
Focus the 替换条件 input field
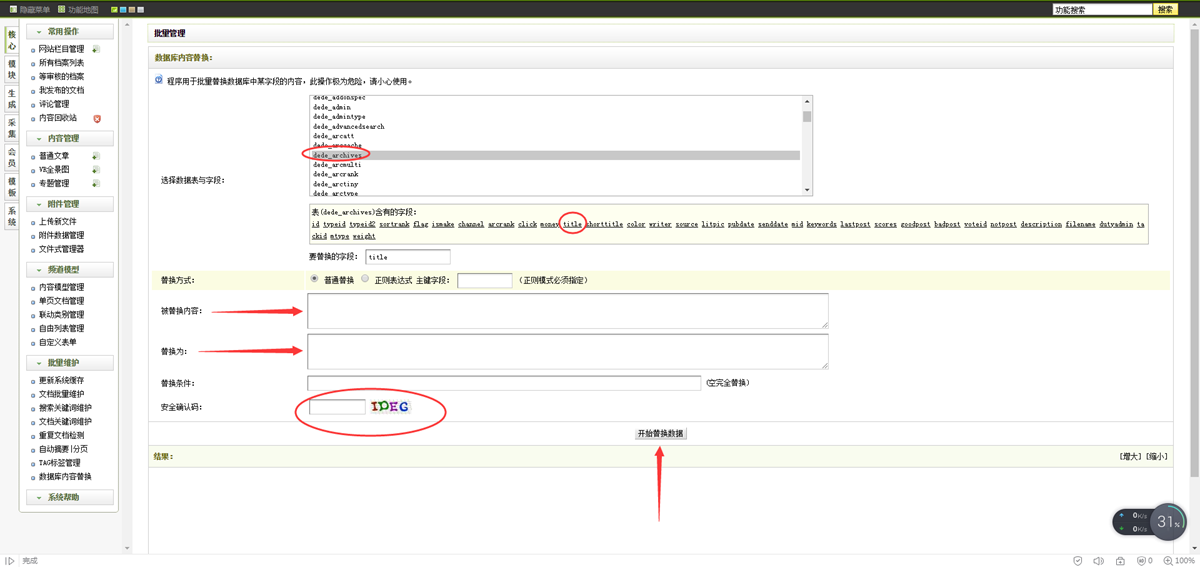click(504, 383)
